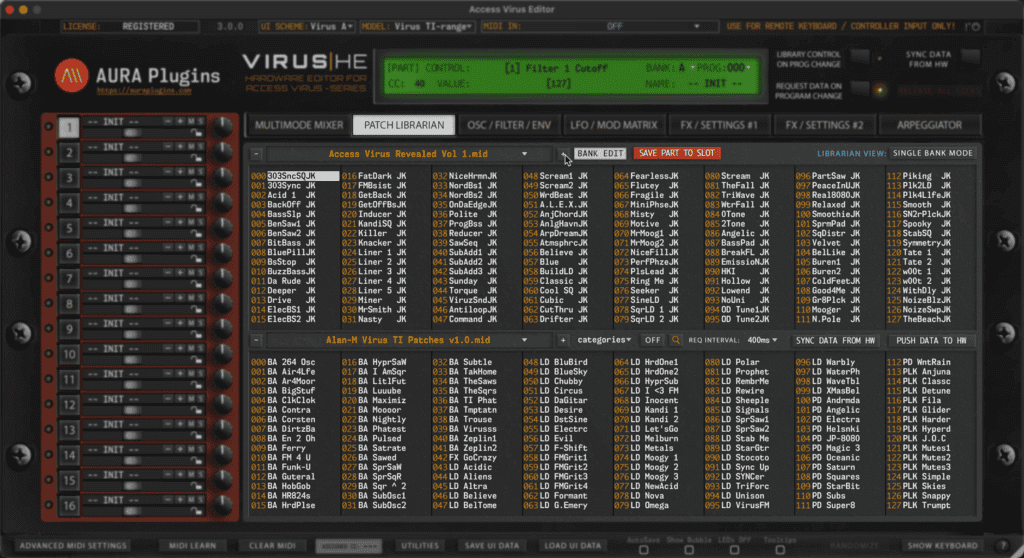Click MIDI Learn button
The height and width of the screenshot is (558, 1024).
tap(192, 546)
